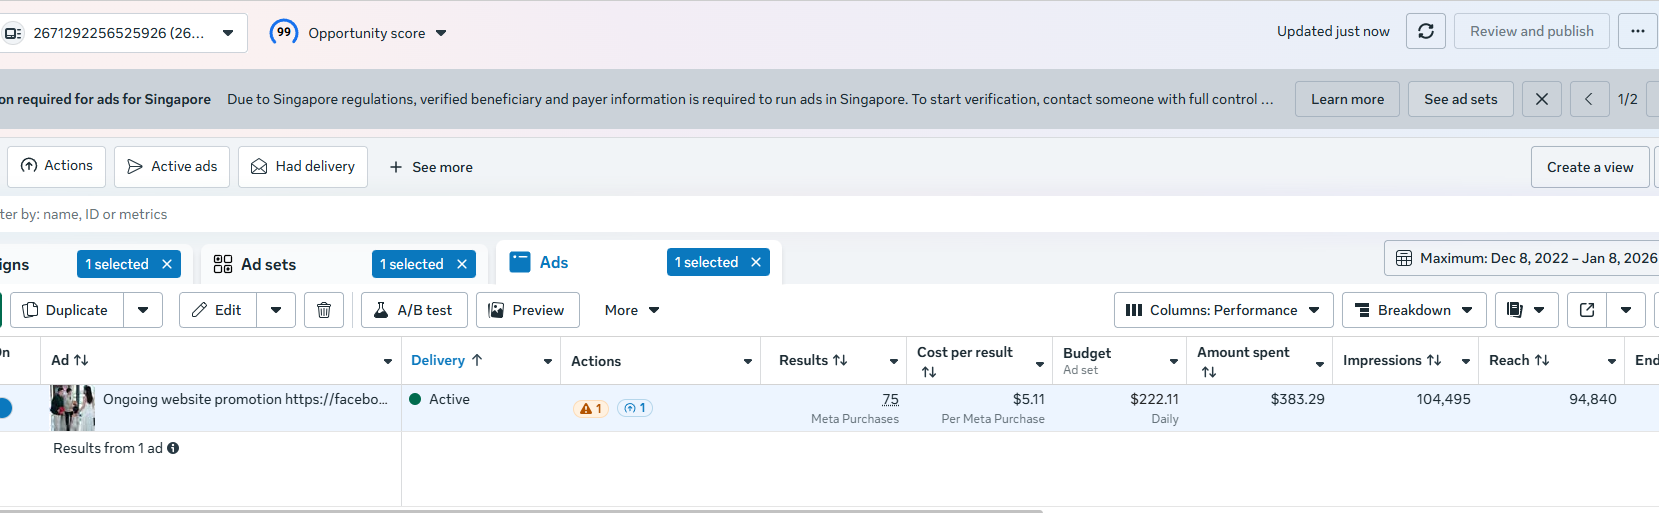Viewport: 1659px width, 513px height.
Task: Expand the Breakdown dropdown
Action: click(1413, 310)
